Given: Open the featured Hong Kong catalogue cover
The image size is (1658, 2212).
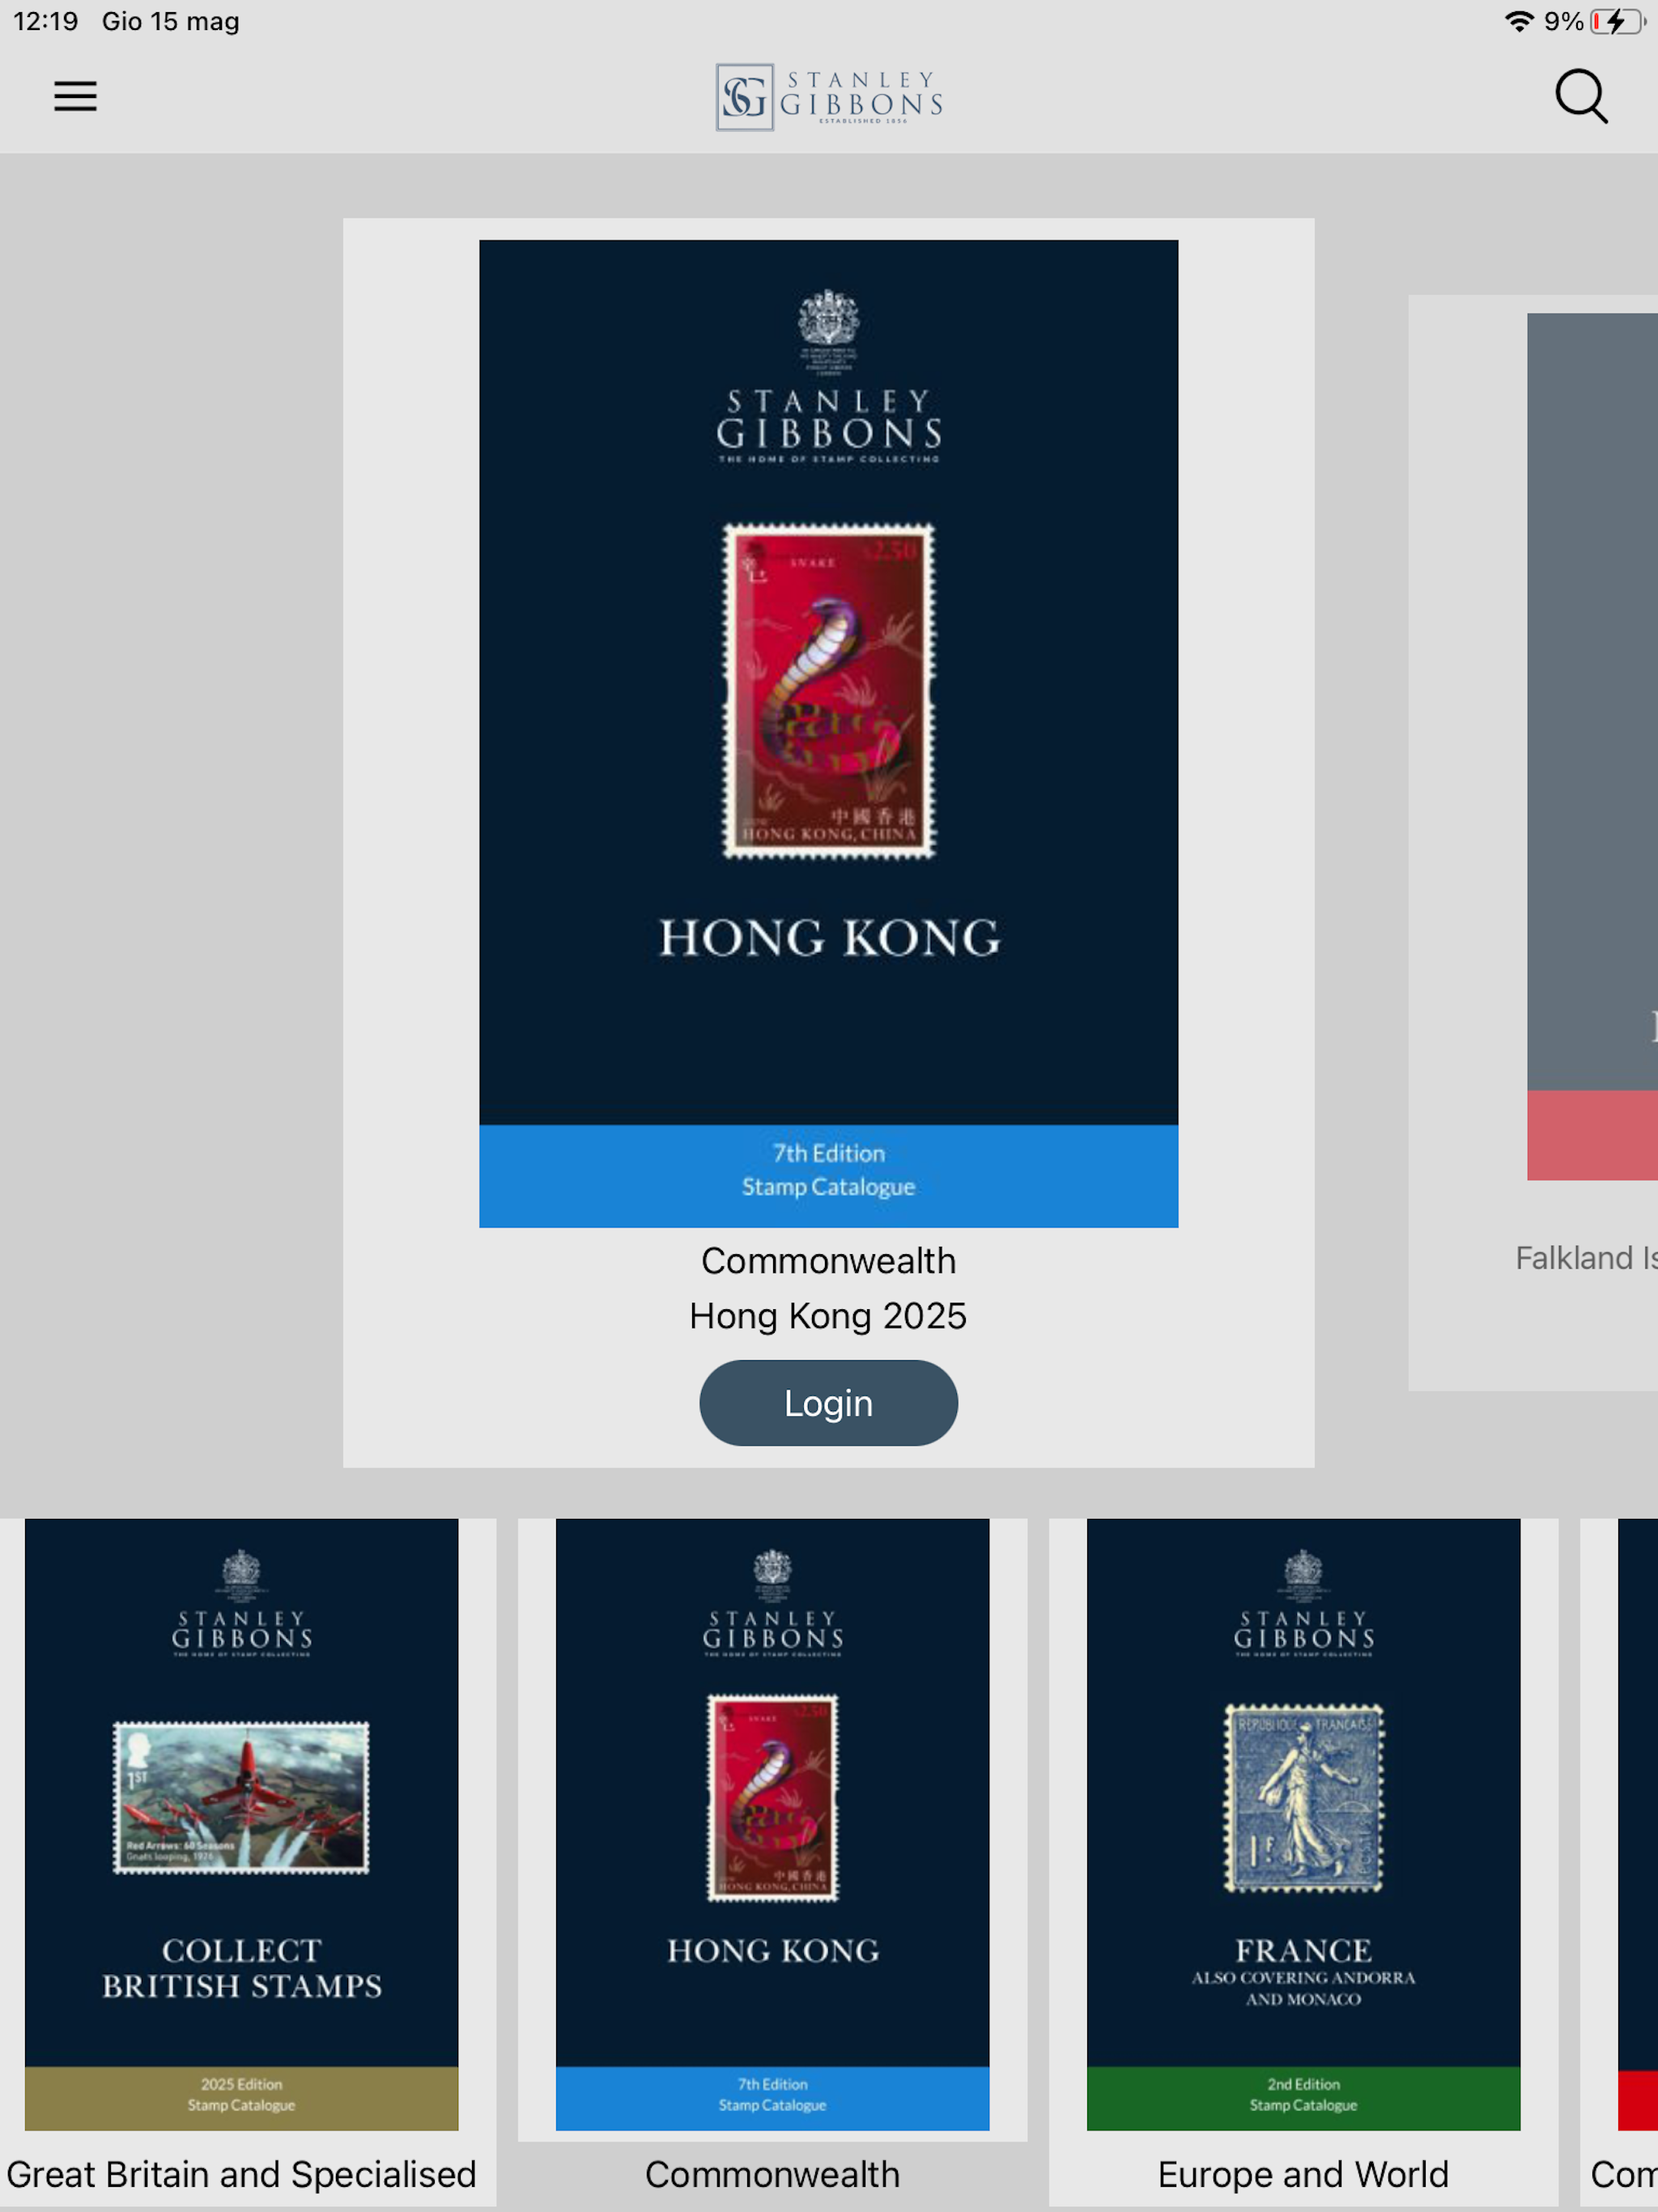Looking at the screenshot, I should point(828,733).
